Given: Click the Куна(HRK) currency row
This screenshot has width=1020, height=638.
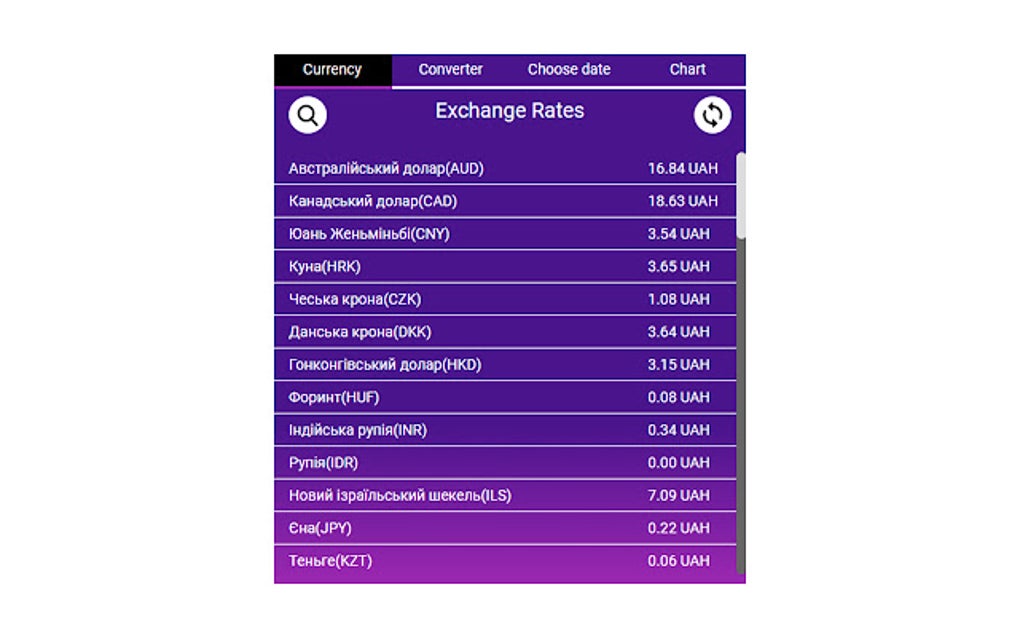Looking at the screenshot, I should pos(505,266).
